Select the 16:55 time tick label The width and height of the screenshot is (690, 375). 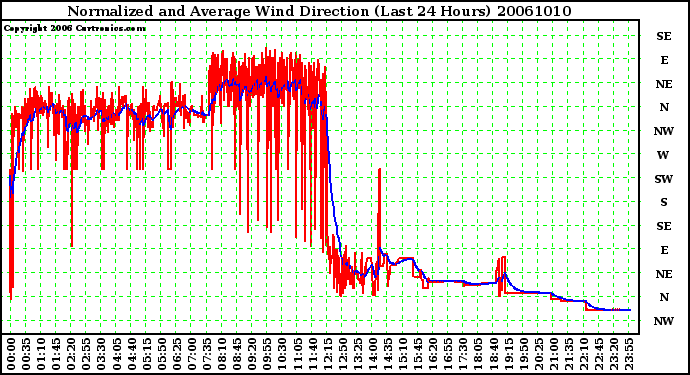click(x=448, y=354)
